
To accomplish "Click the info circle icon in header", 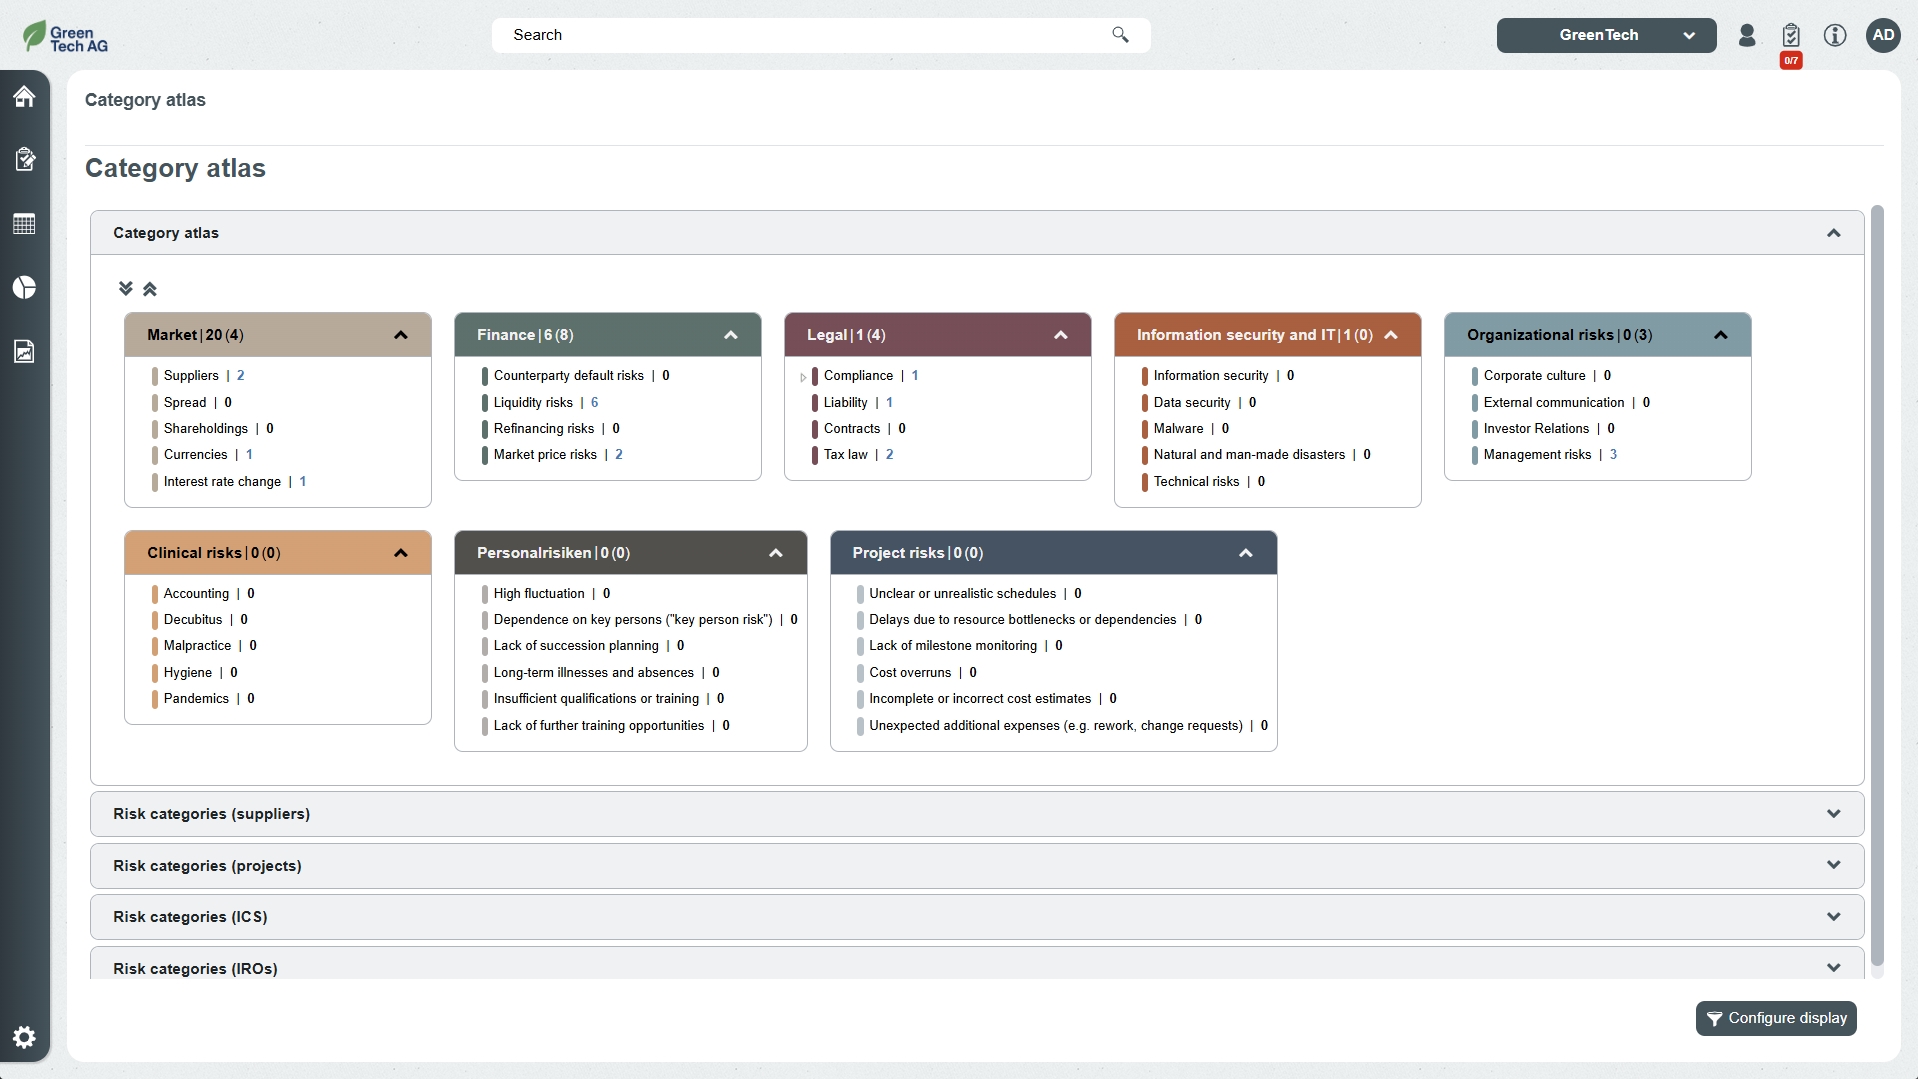I will [1834, 35].
